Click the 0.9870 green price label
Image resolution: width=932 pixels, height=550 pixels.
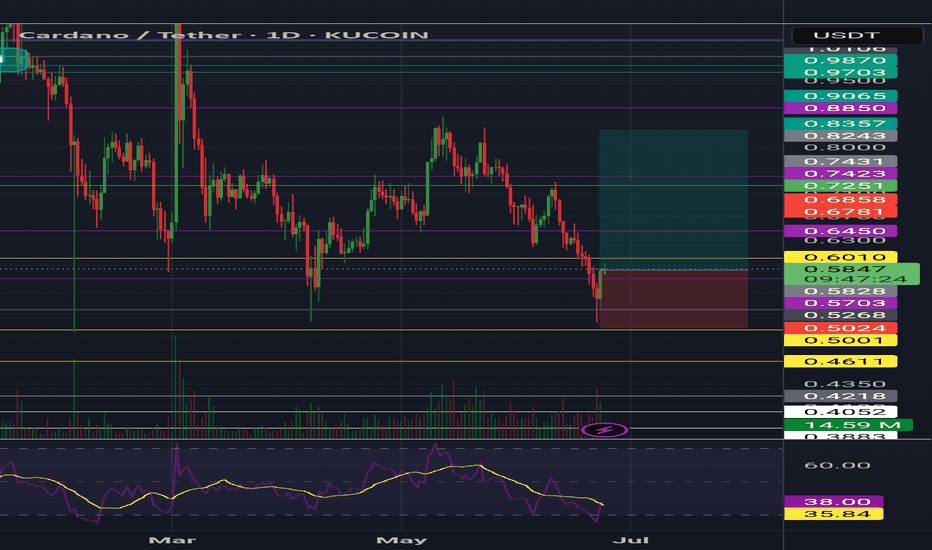click(x=840, y=61)
